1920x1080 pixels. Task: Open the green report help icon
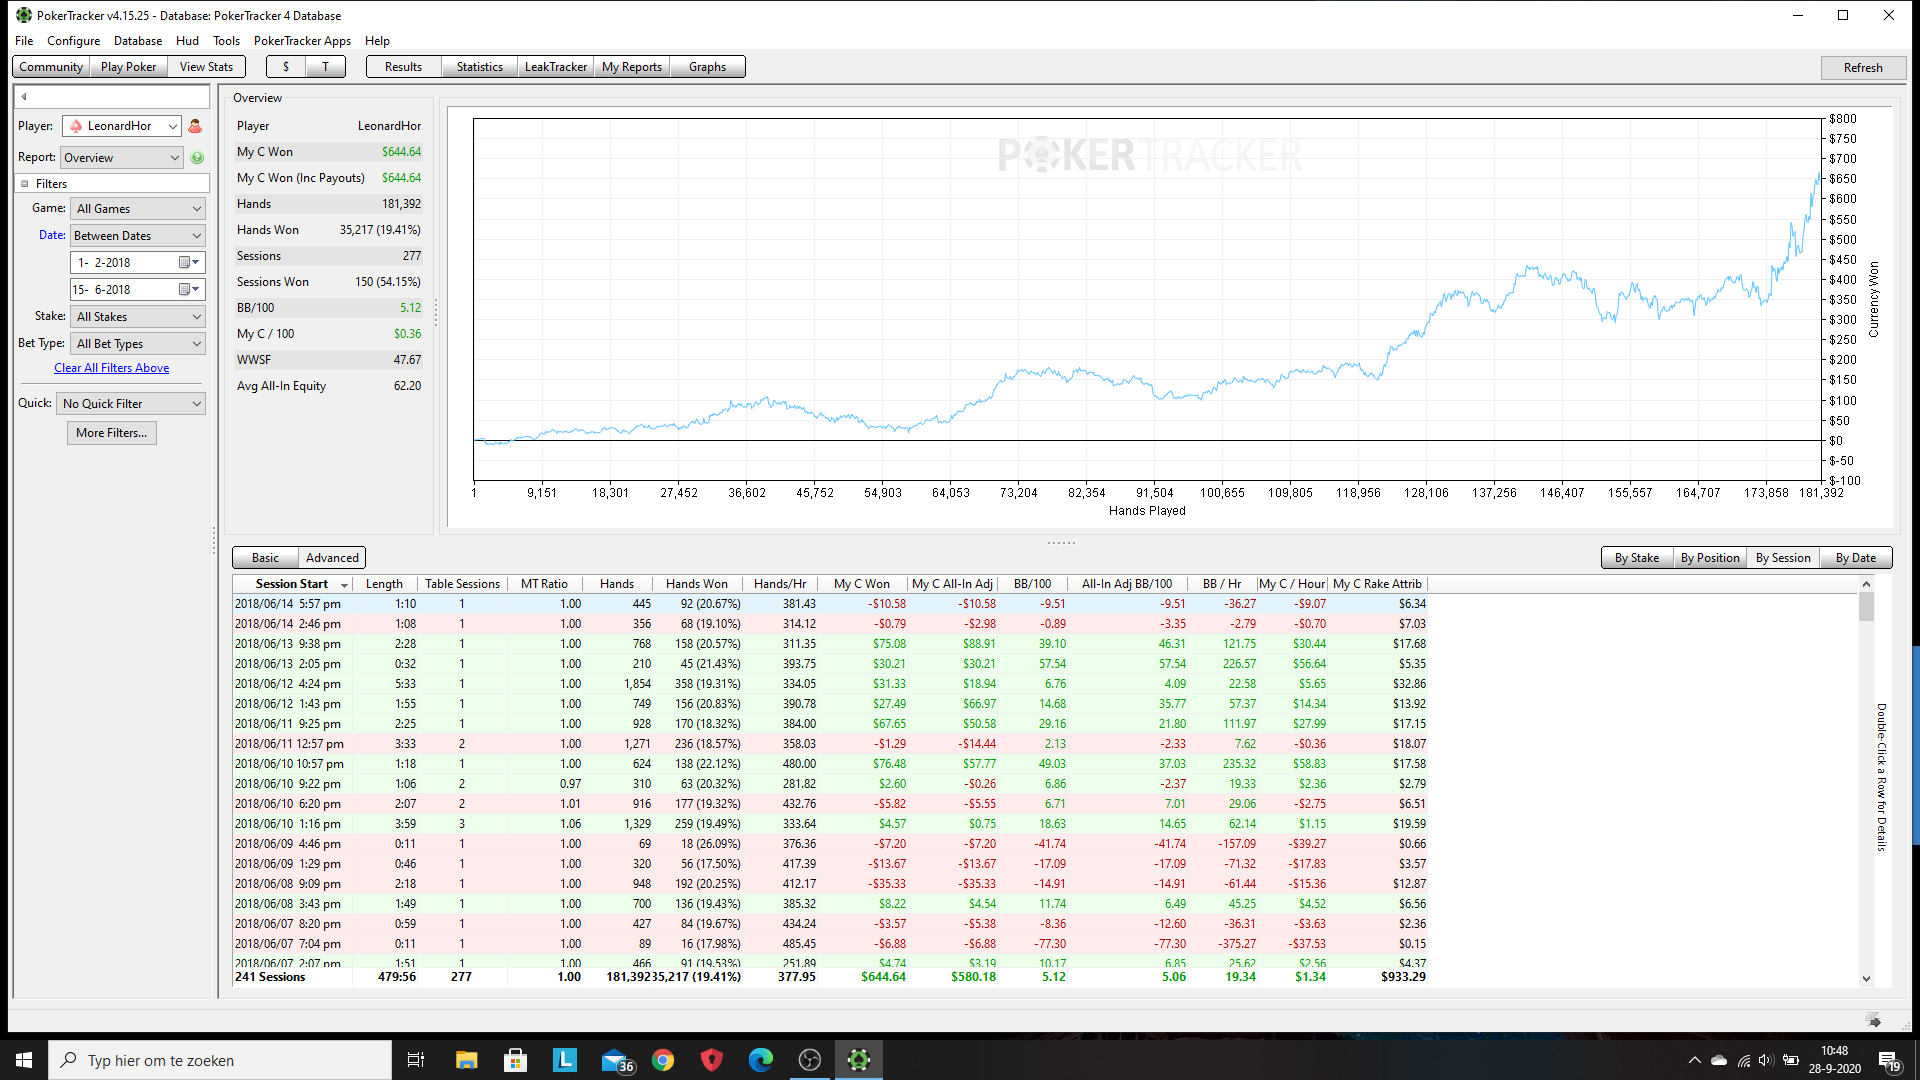pos(197,158)
